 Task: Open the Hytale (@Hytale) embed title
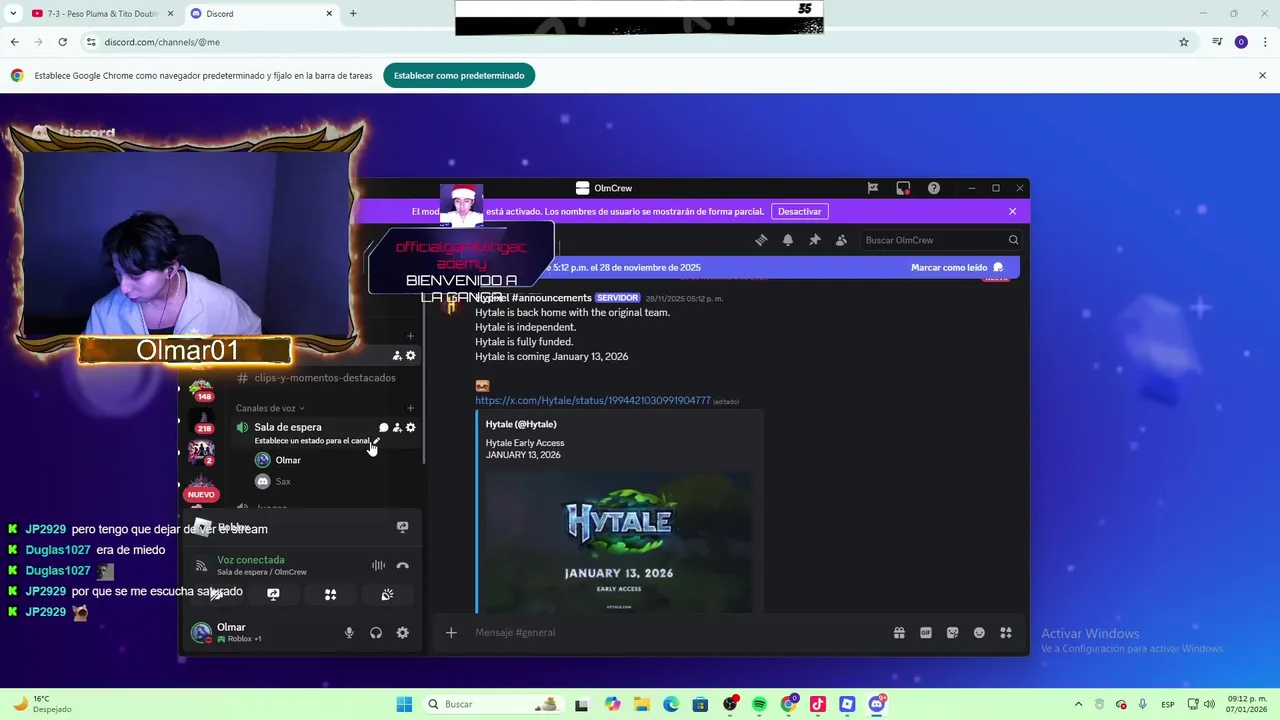pyautogui.click(x=521, y=424)
